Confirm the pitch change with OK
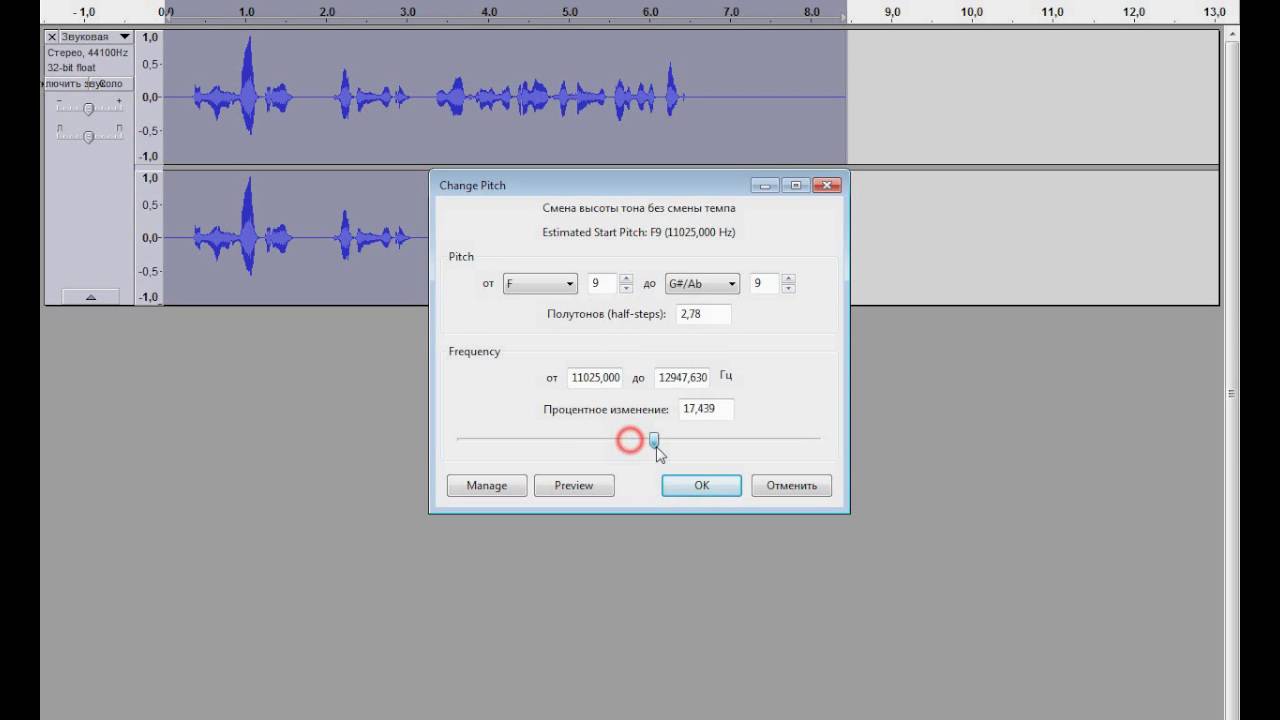 pyautogui.click(x=702, y=486)
